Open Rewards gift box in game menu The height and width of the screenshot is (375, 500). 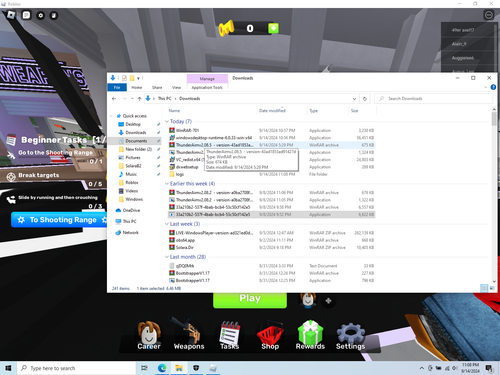[310, 335]
